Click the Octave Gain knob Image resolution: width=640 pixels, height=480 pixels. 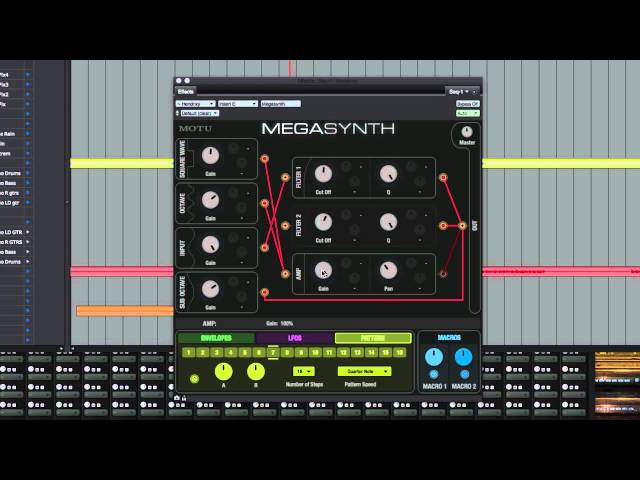tap(211, 200)
